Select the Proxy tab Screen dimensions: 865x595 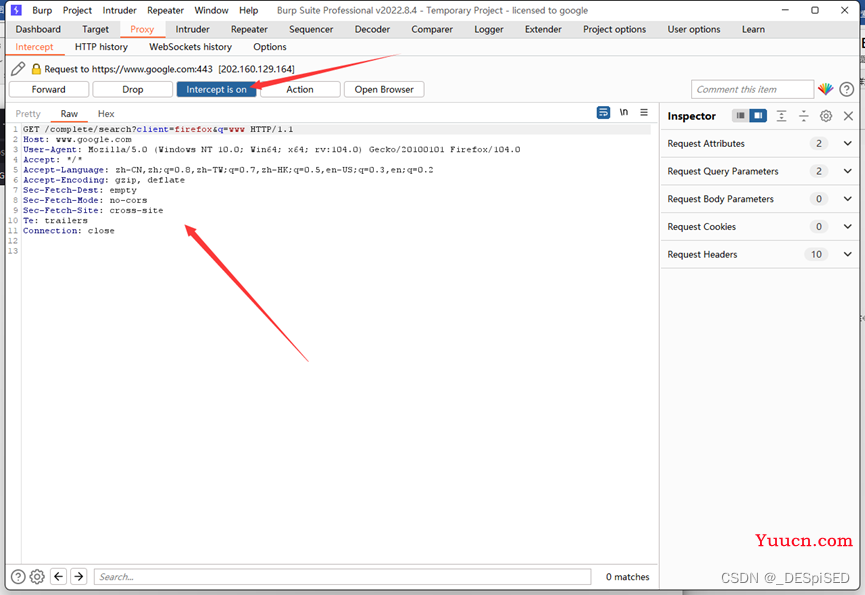pos(142,29)
